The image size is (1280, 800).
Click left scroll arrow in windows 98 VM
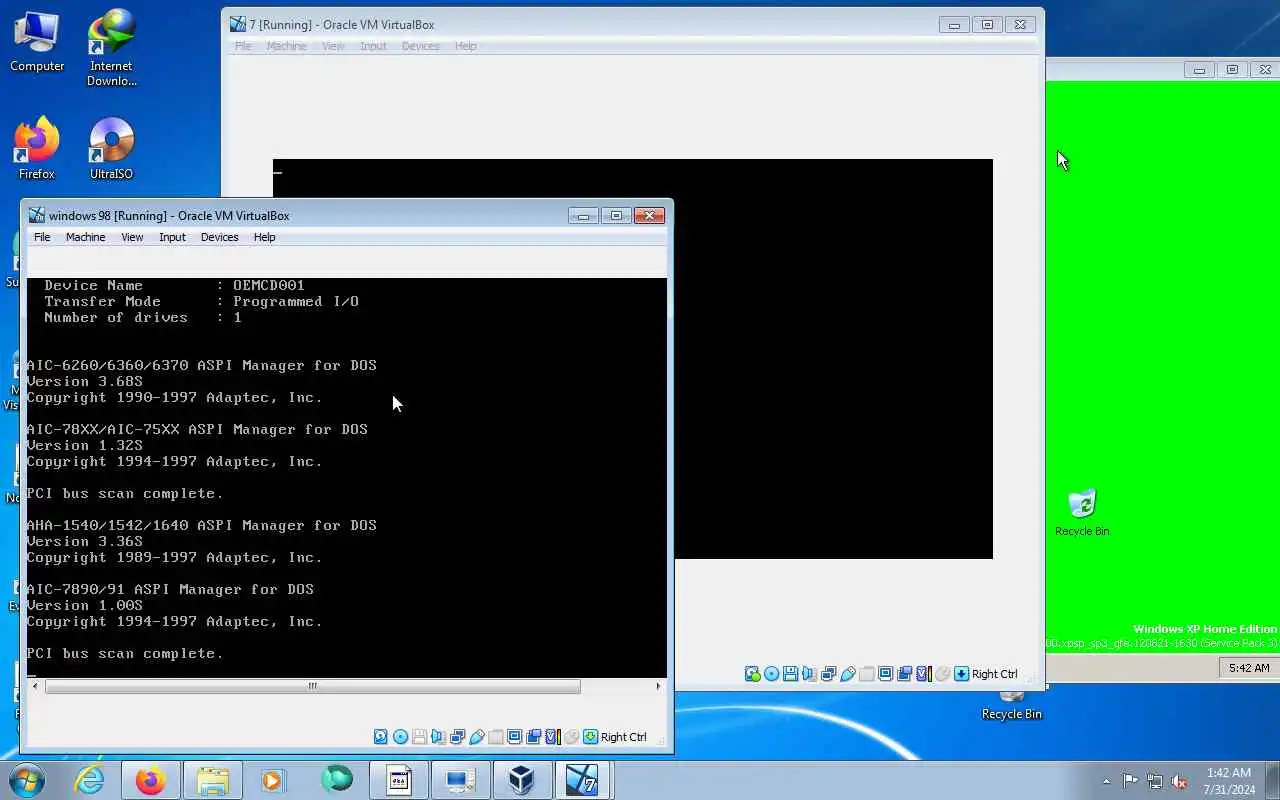coord(33,686)
